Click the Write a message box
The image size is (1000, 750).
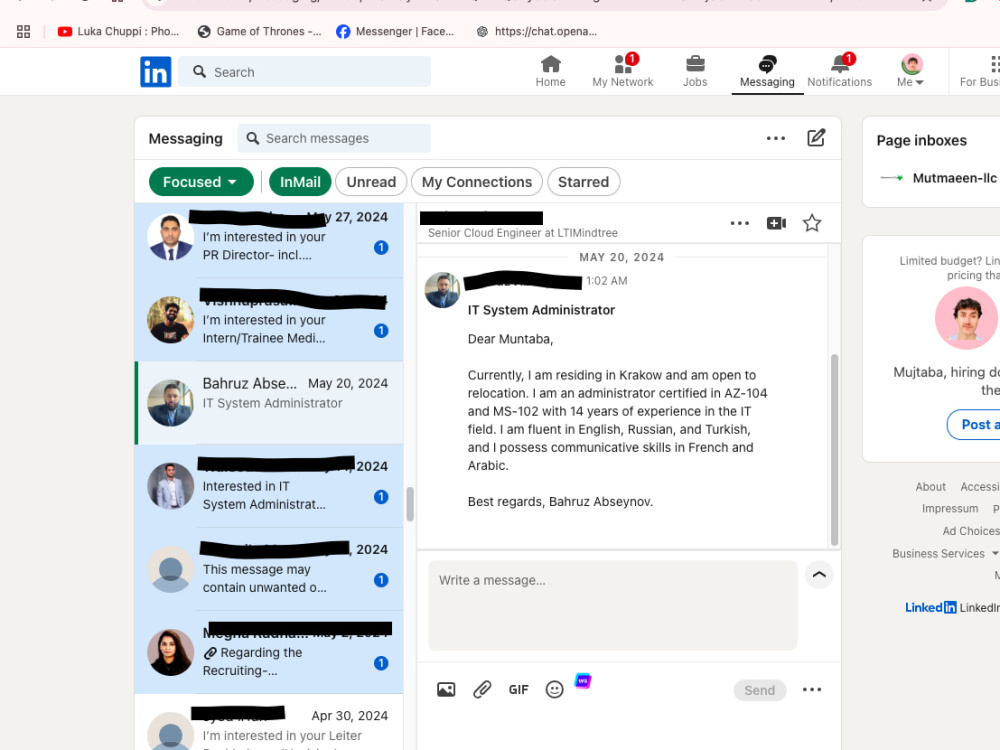613,605
